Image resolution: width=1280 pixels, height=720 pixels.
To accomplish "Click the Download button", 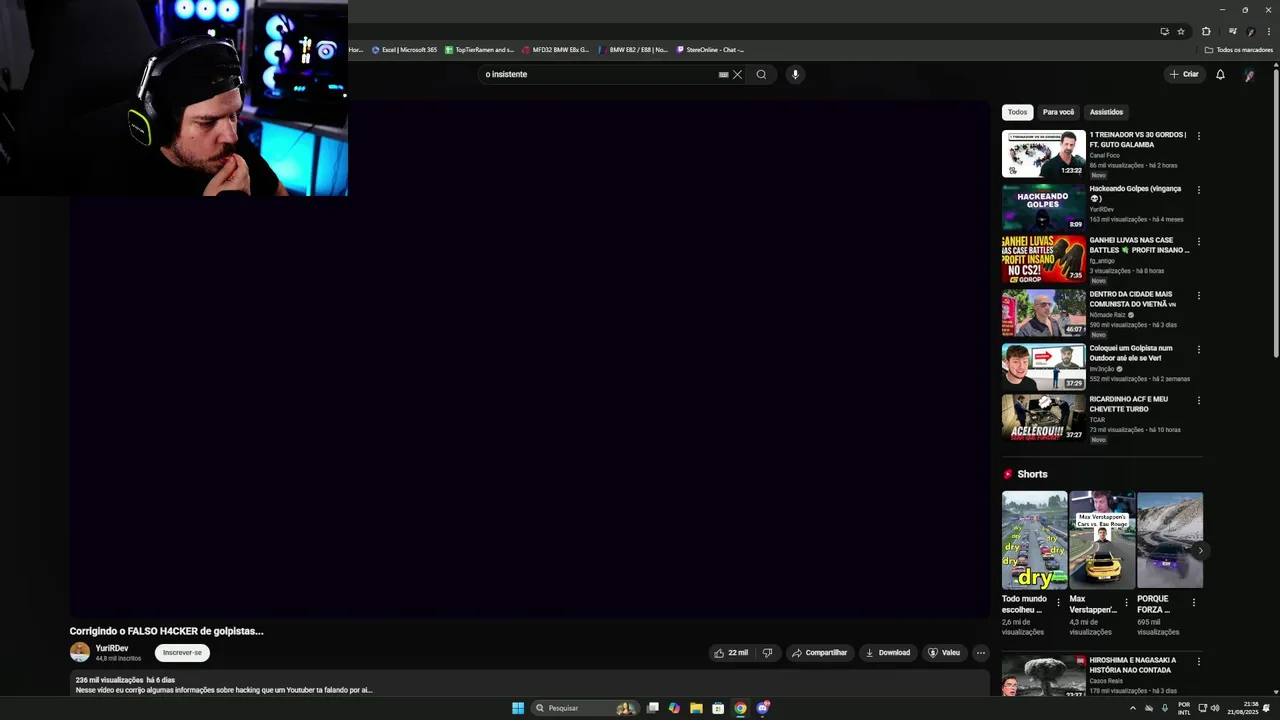I will (x=888, y=653).
